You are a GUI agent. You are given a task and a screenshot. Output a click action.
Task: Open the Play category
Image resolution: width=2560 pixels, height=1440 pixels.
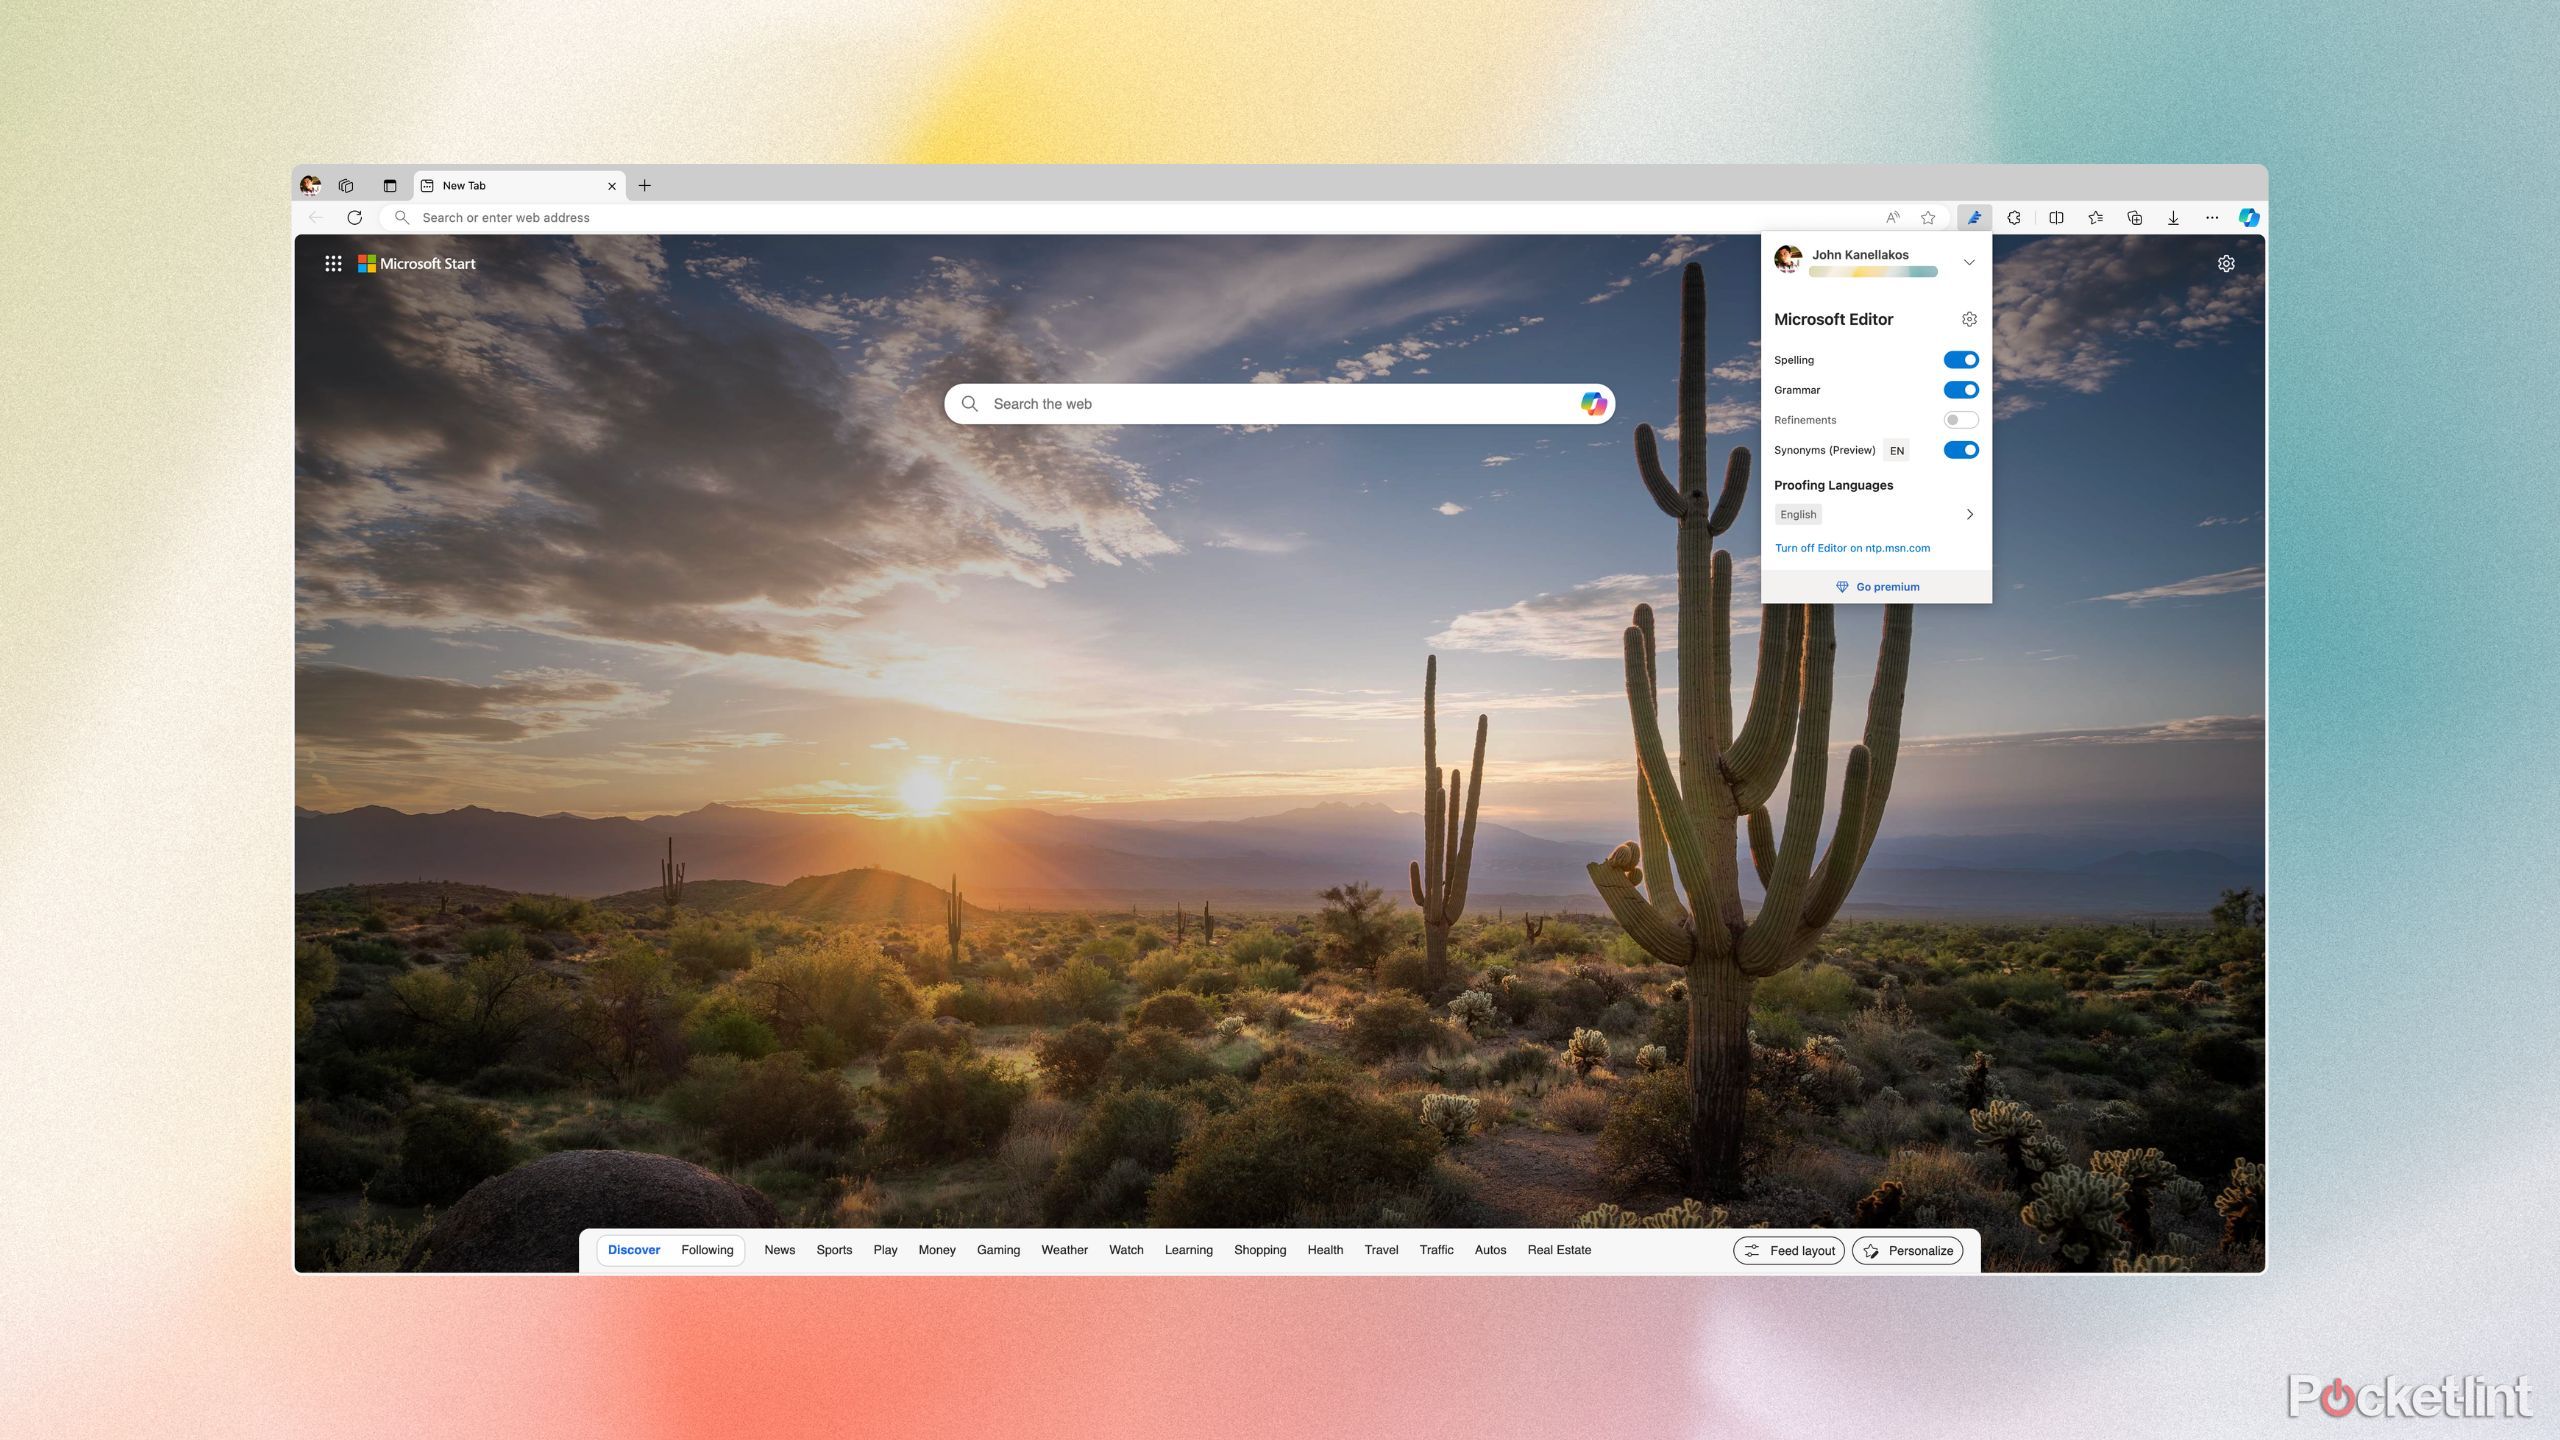pos(885,1250)
